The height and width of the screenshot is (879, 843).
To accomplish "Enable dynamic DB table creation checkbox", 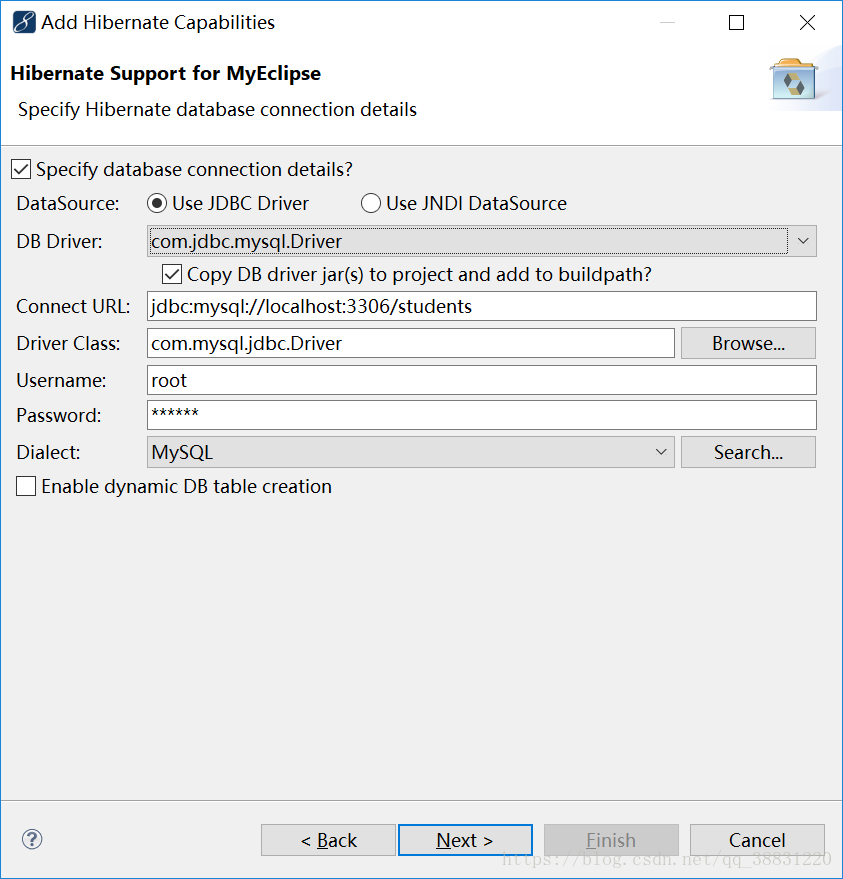I will click(26, 486).
